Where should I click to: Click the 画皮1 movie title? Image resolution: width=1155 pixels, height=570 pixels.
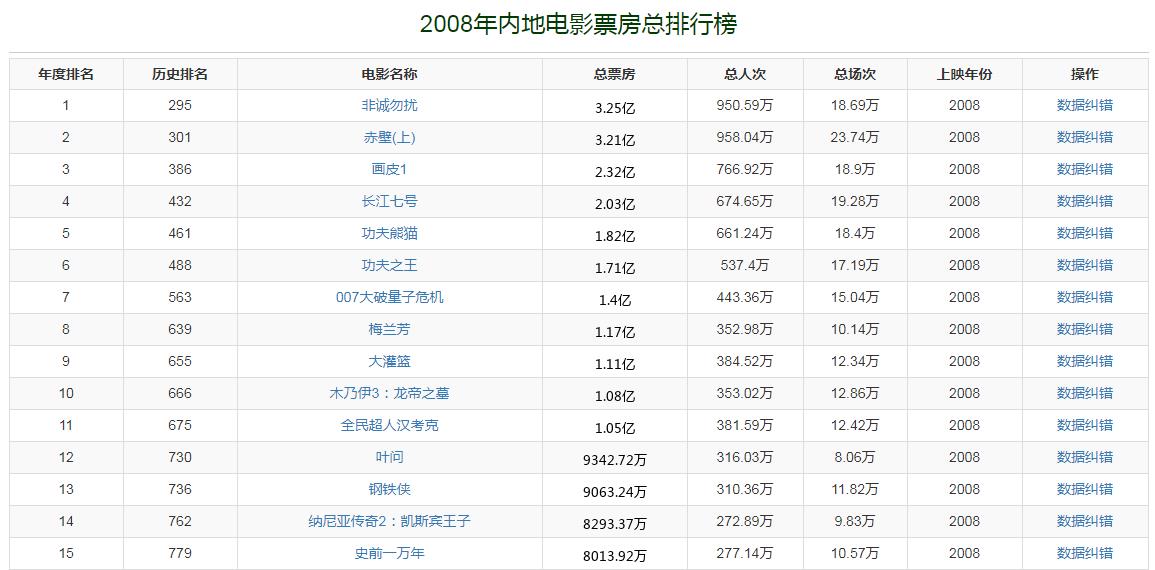(389, 169)
